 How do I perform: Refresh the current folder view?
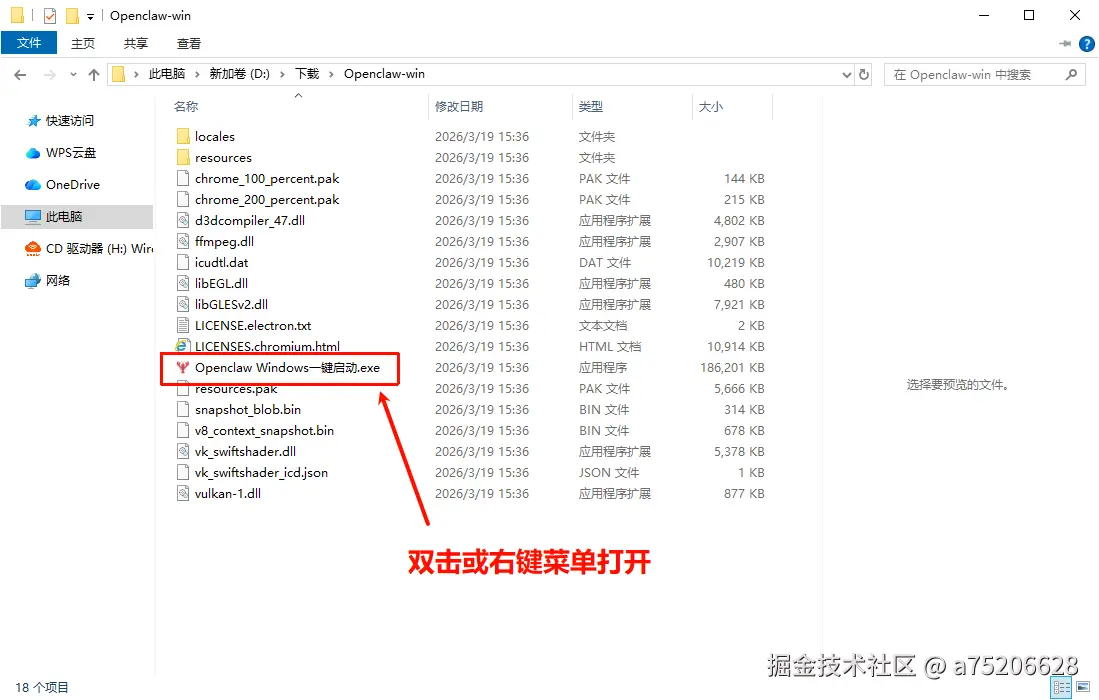click(864, 74)
